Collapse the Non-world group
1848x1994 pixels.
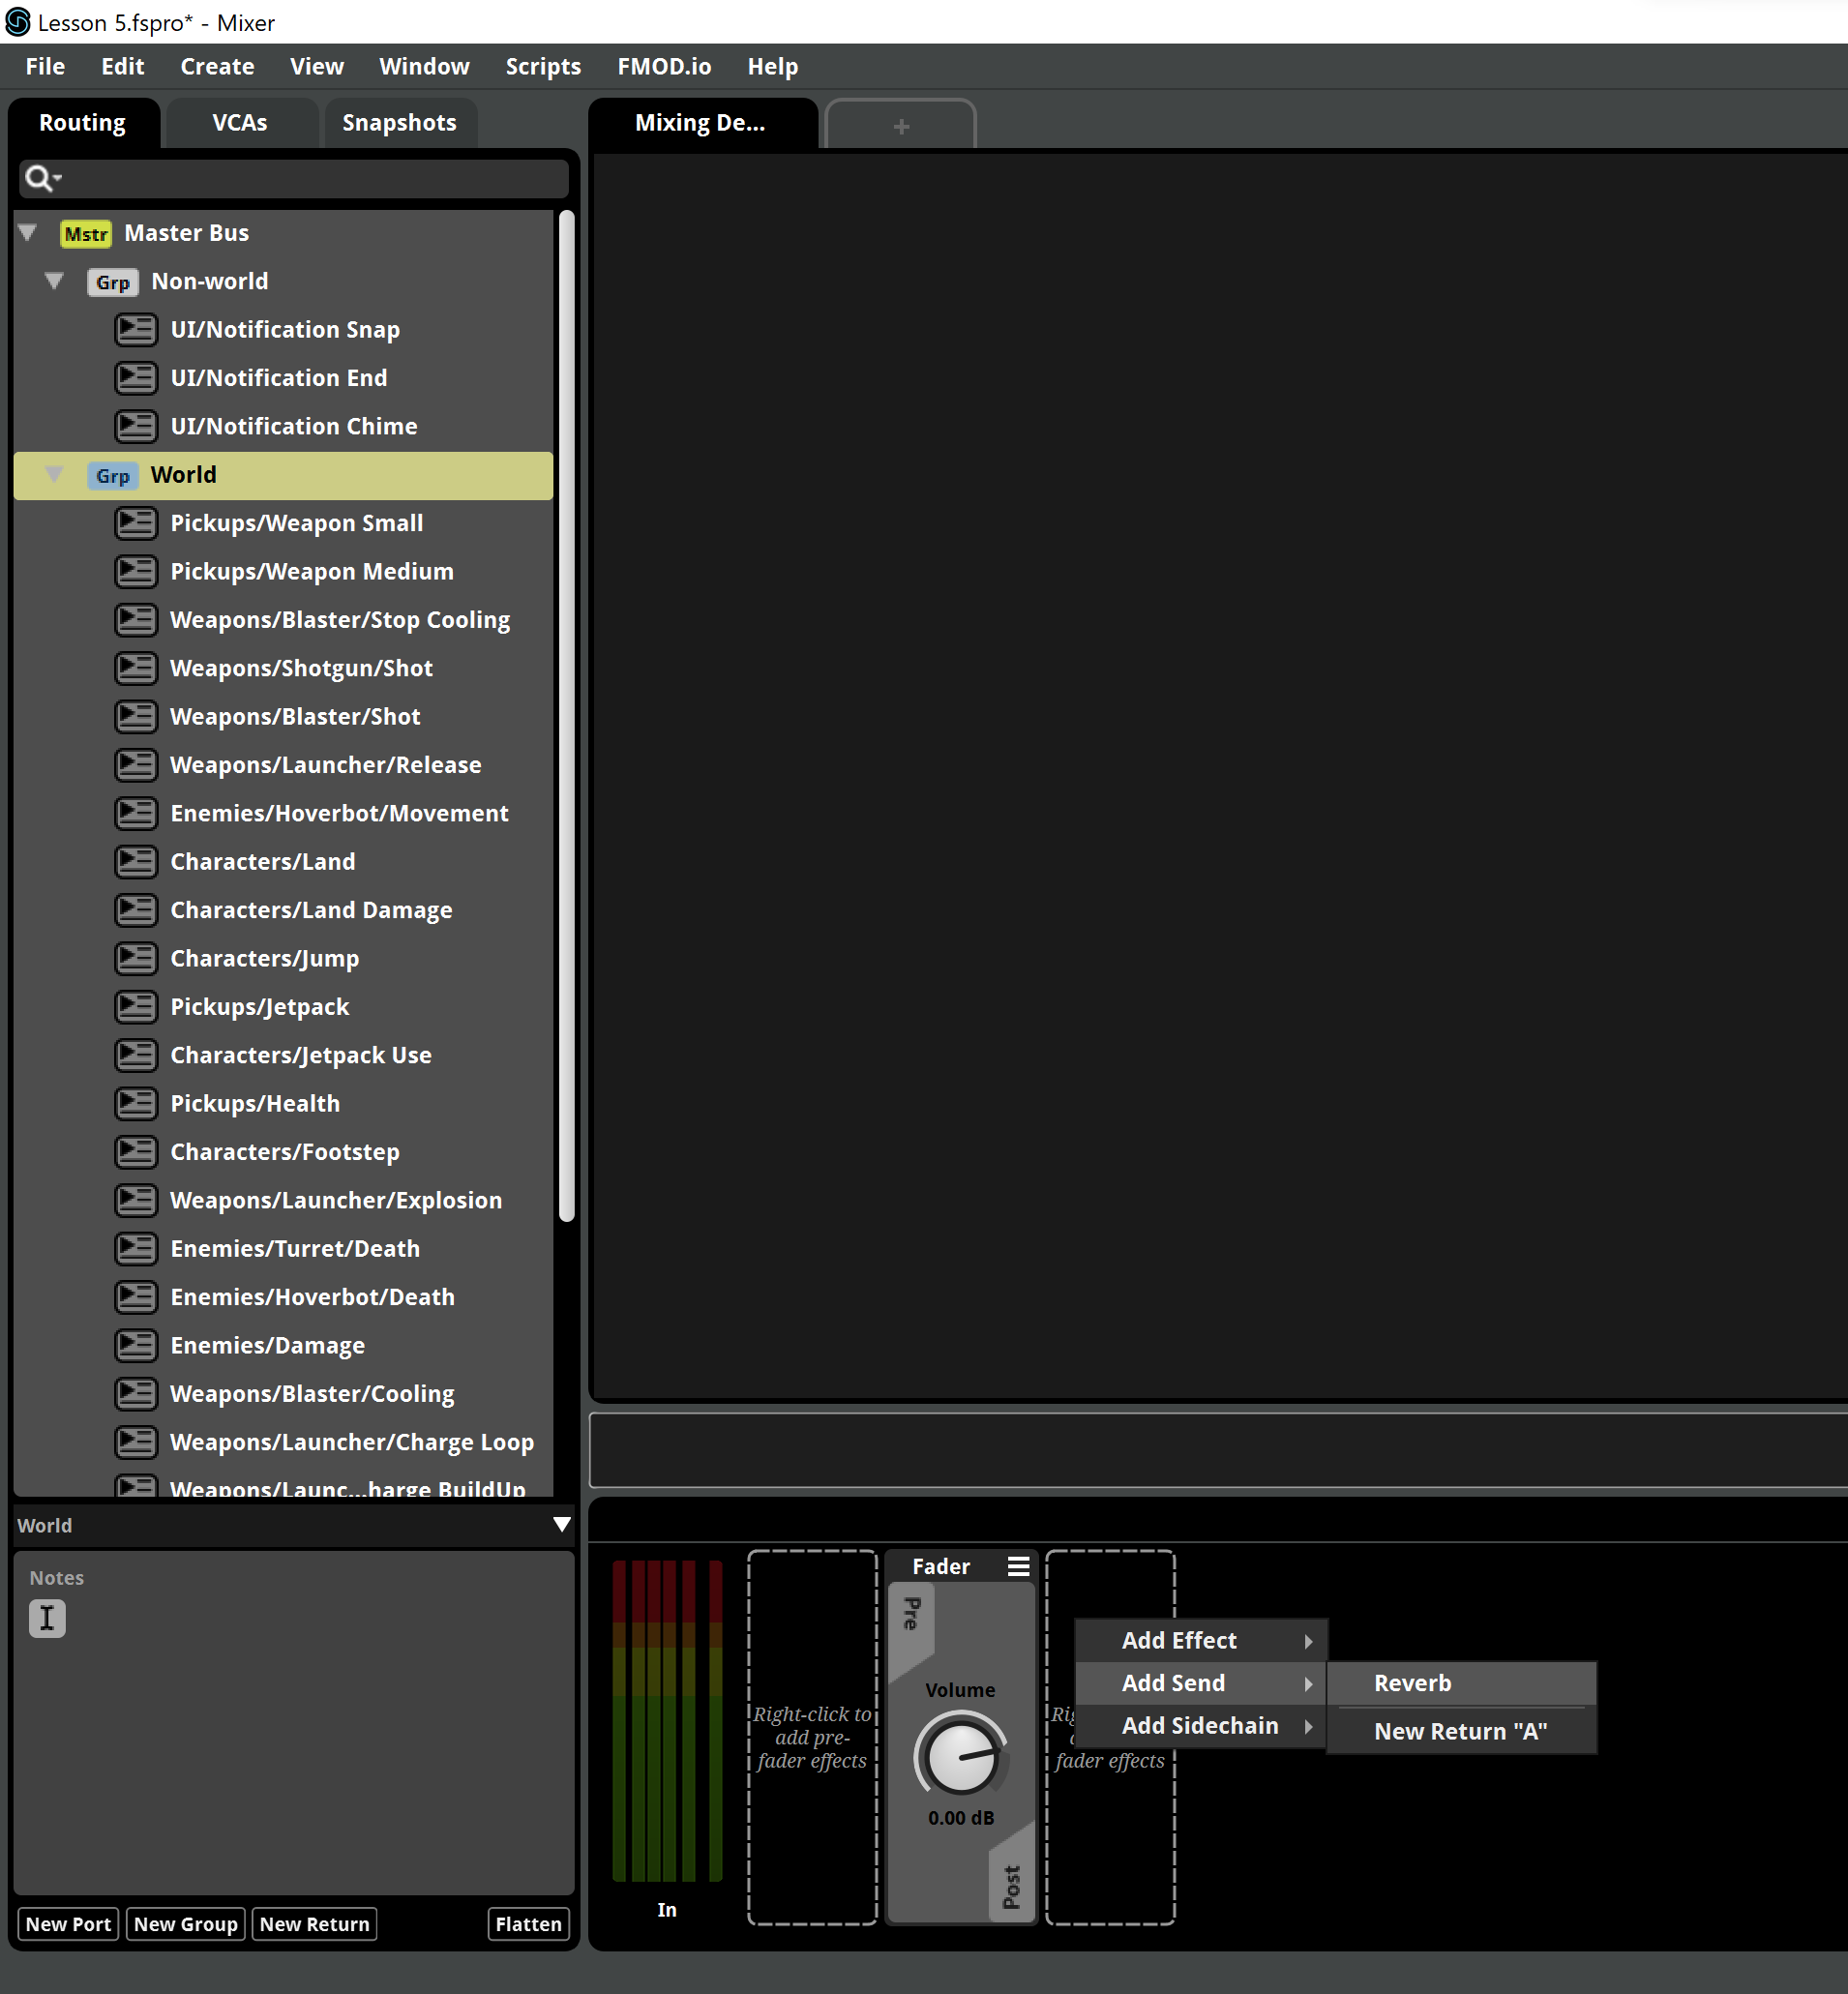tap(54, 281)
